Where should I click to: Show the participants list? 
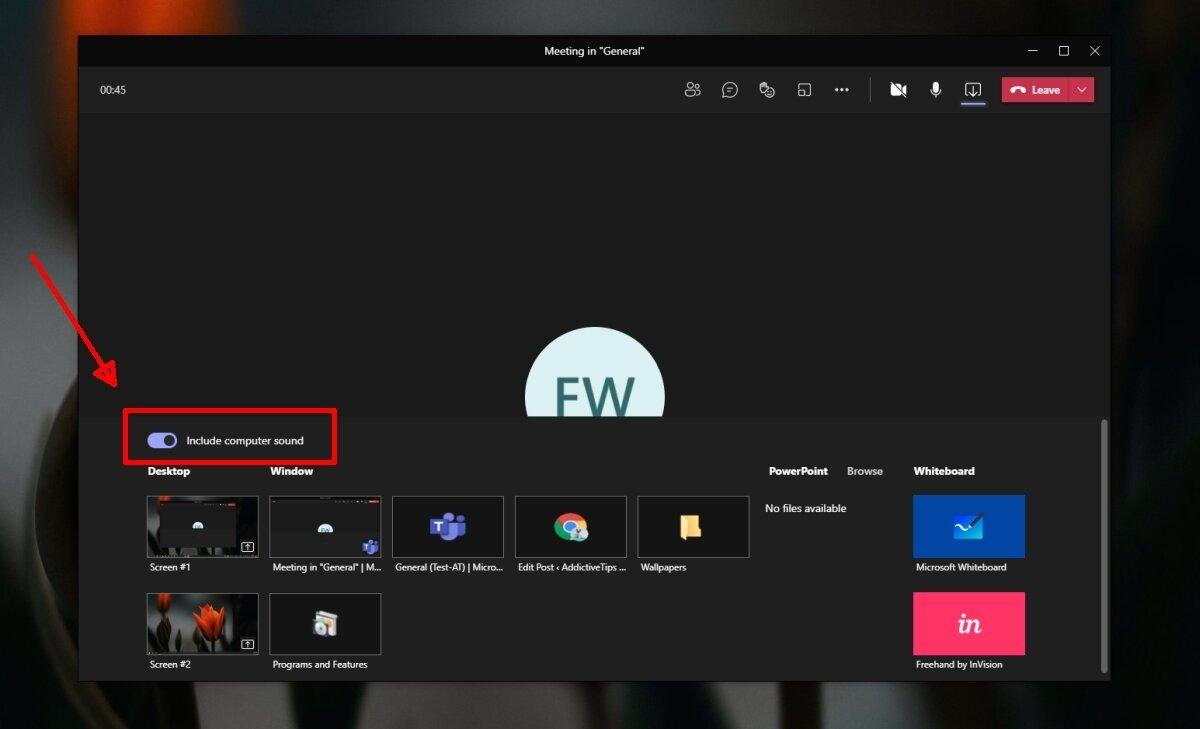(x=692, y=89)
